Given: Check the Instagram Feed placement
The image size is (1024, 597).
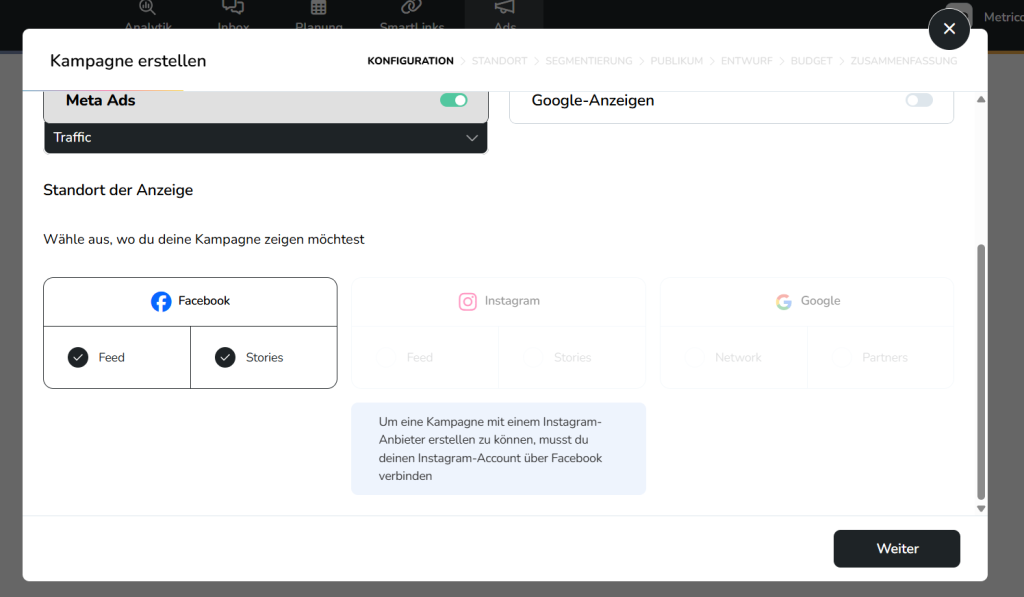Looking at the screenshot, I should click(x=386, y=357).
